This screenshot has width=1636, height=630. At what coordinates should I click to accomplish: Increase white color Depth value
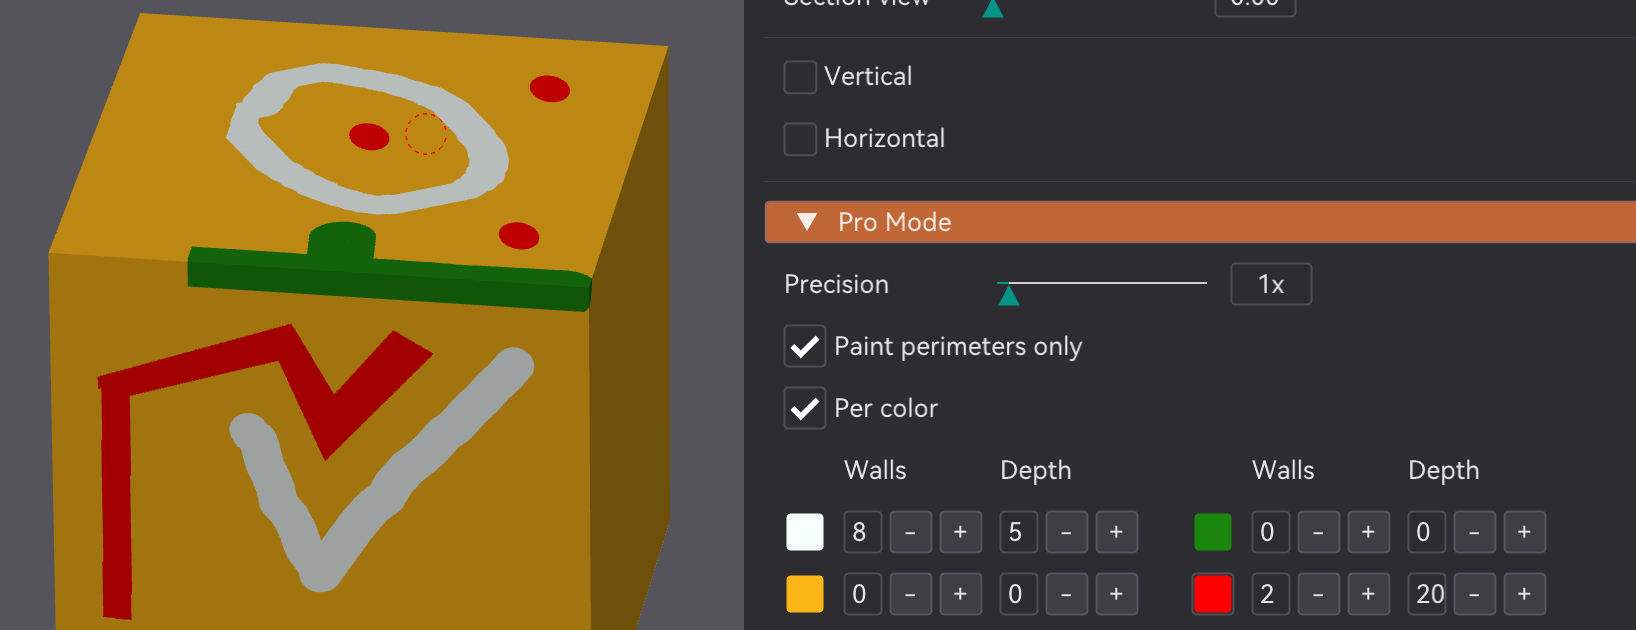coord(1117,532)
